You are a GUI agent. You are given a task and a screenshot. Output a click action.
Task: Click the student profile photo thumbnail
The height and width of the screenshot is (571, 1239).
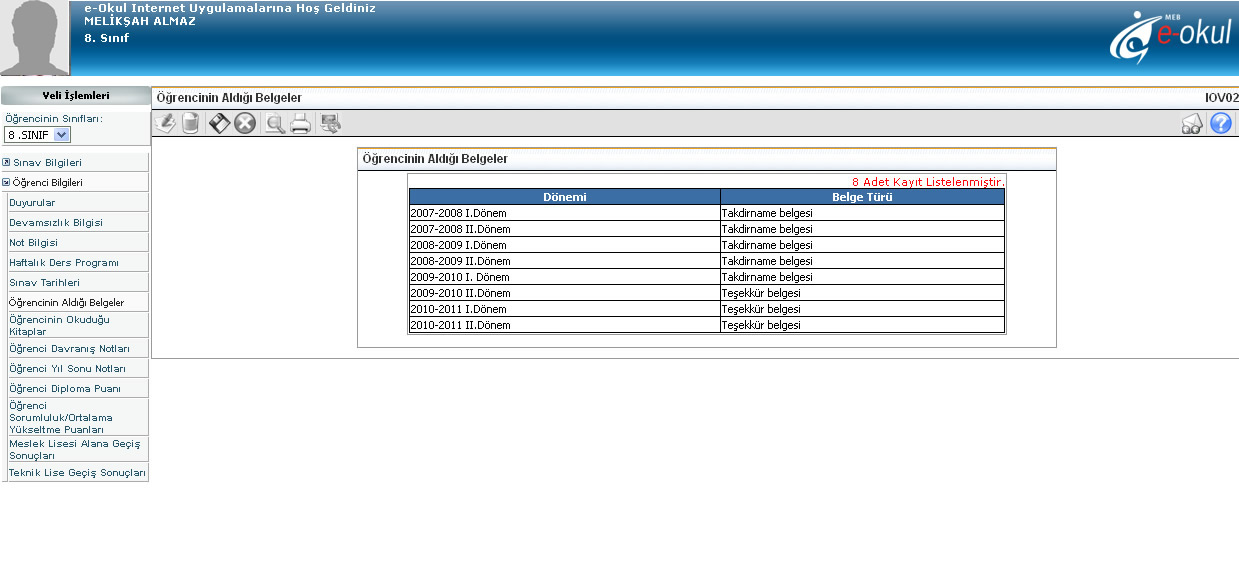[x=35, y=38]
